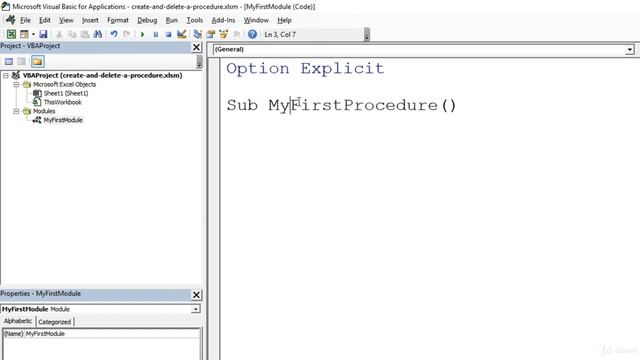Switch to the Alphabetic tab
The image size is (640, 360).
[18, 321]
